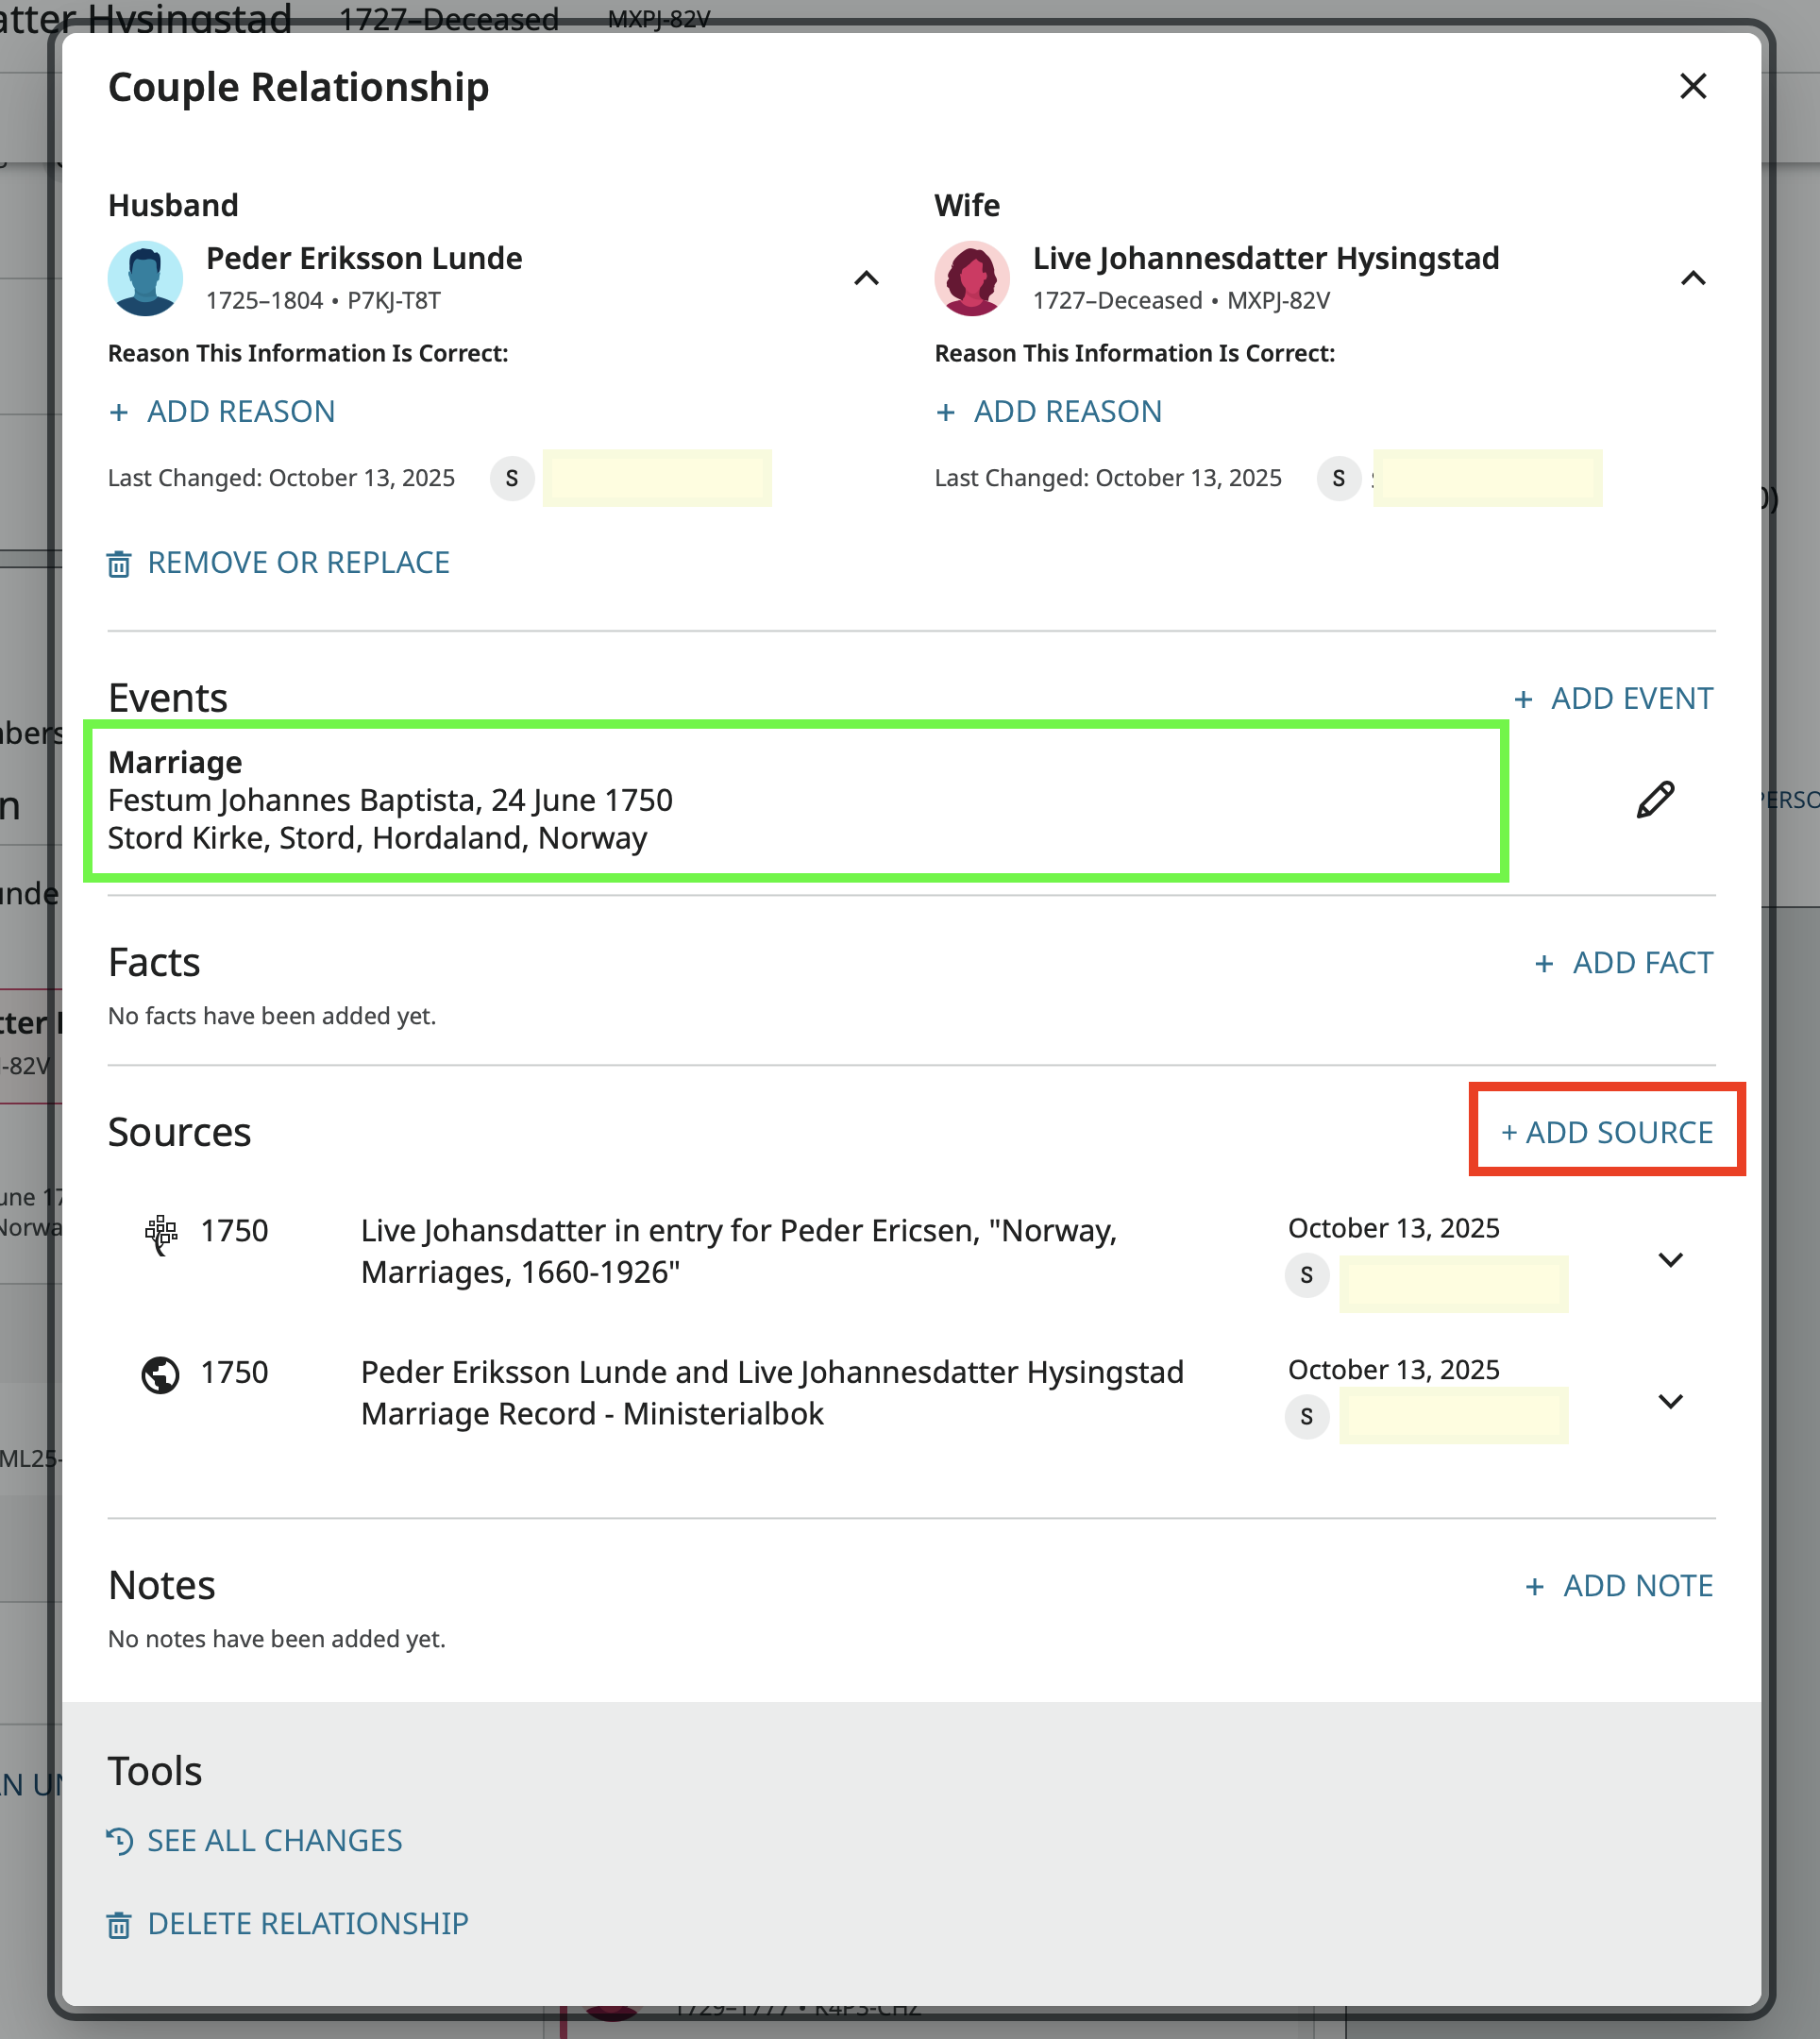Collapse the Husband details chevron
The height and width of the screenshot is (2039, 1820).
click(866, 278)
